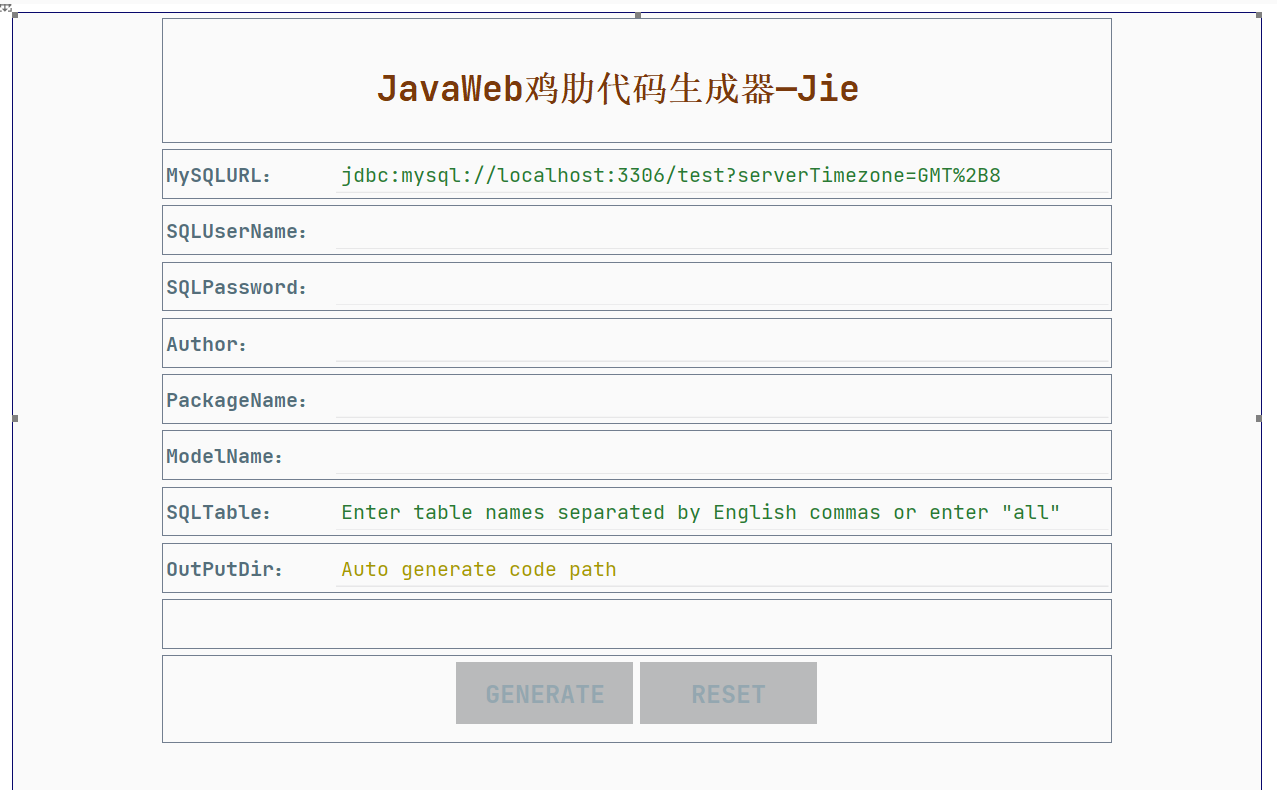Click the "SQLUserName:" label
1277x790 pixels.
tap(236, 232)
